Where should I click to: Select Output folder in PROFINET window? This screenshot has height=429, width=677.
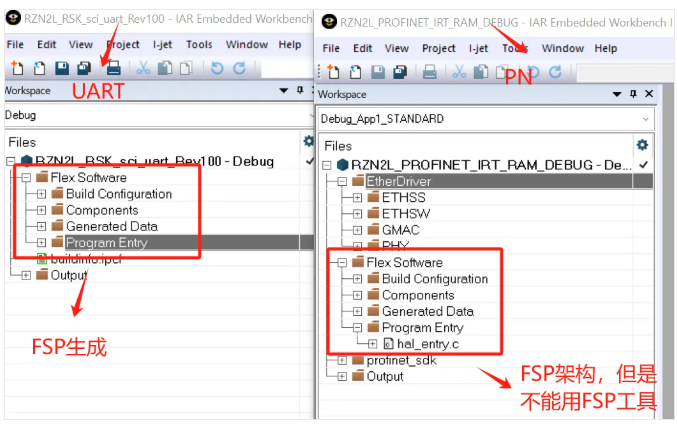(385, 377)
